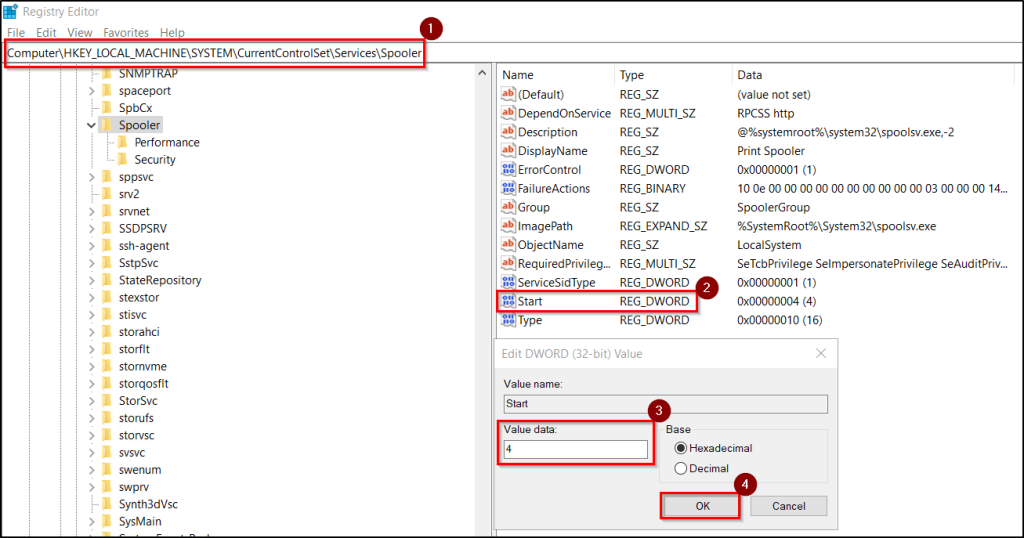1024x538 pixels.
Task: Expand the storahci key
Action: 91,332
